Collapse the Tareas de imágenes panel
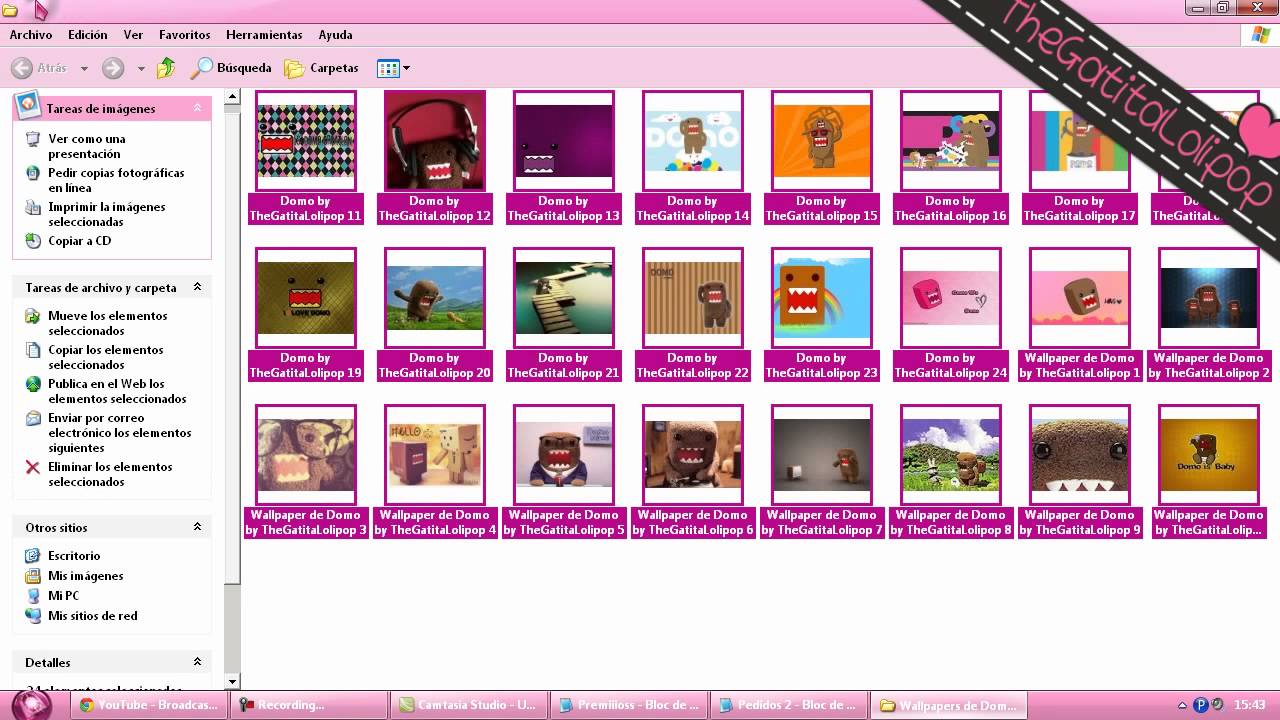 coord(197,108)
